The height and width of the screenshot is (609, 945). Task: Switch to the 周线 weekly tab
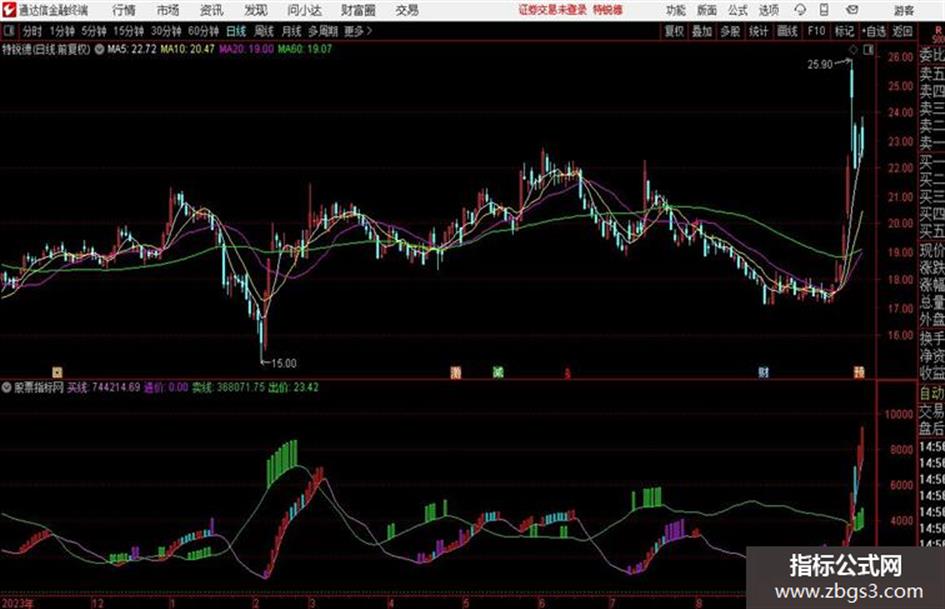coord(263,31)
